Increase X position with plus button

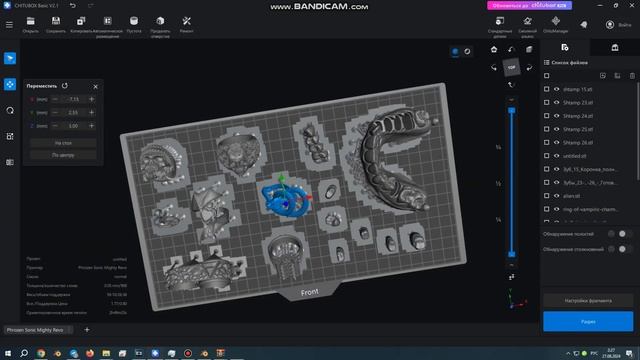[91, 99]
